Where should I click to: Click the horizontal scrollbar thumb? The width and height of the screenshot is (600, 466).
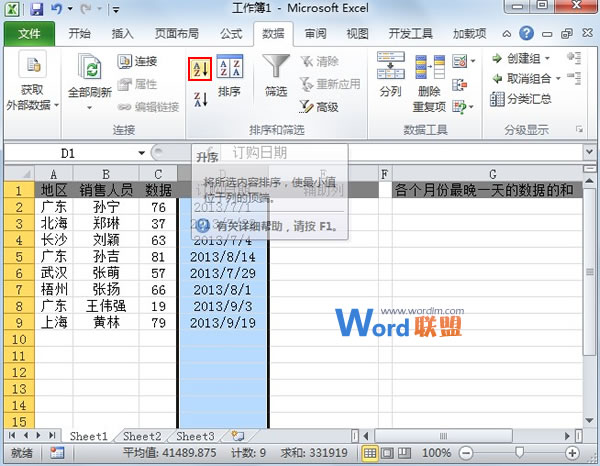(443, 436)
